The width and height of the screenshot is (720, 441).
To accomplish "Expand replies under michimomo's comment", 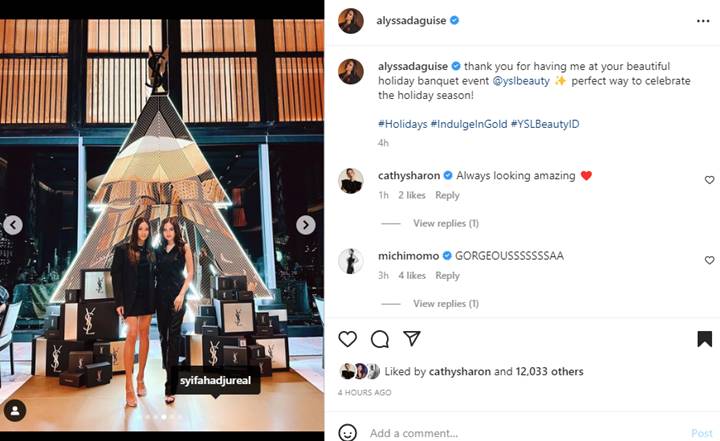I will 445,304.
